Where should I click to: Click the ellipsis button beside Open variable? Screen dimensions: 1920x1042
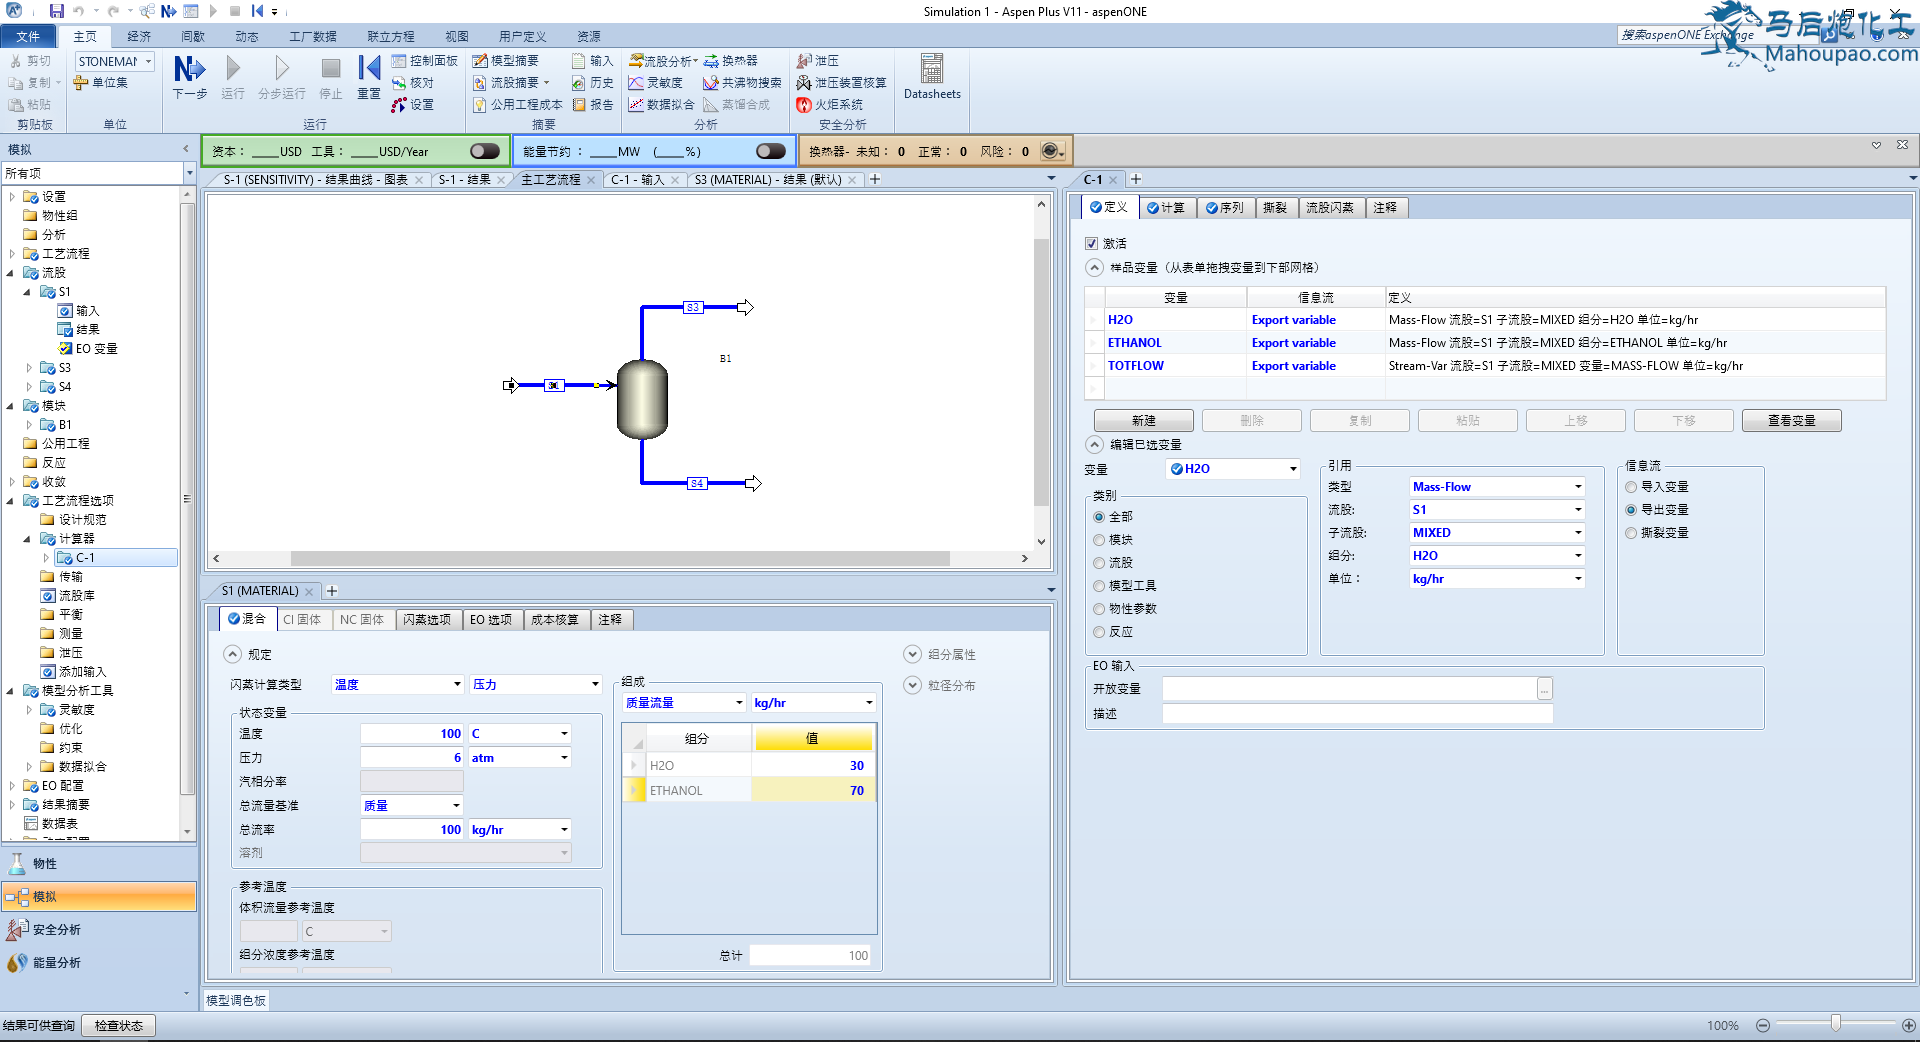1545,689
